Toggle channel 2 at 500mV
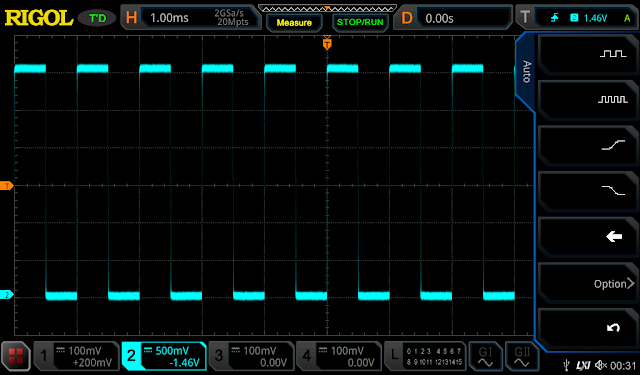 (x=164, y=356)
